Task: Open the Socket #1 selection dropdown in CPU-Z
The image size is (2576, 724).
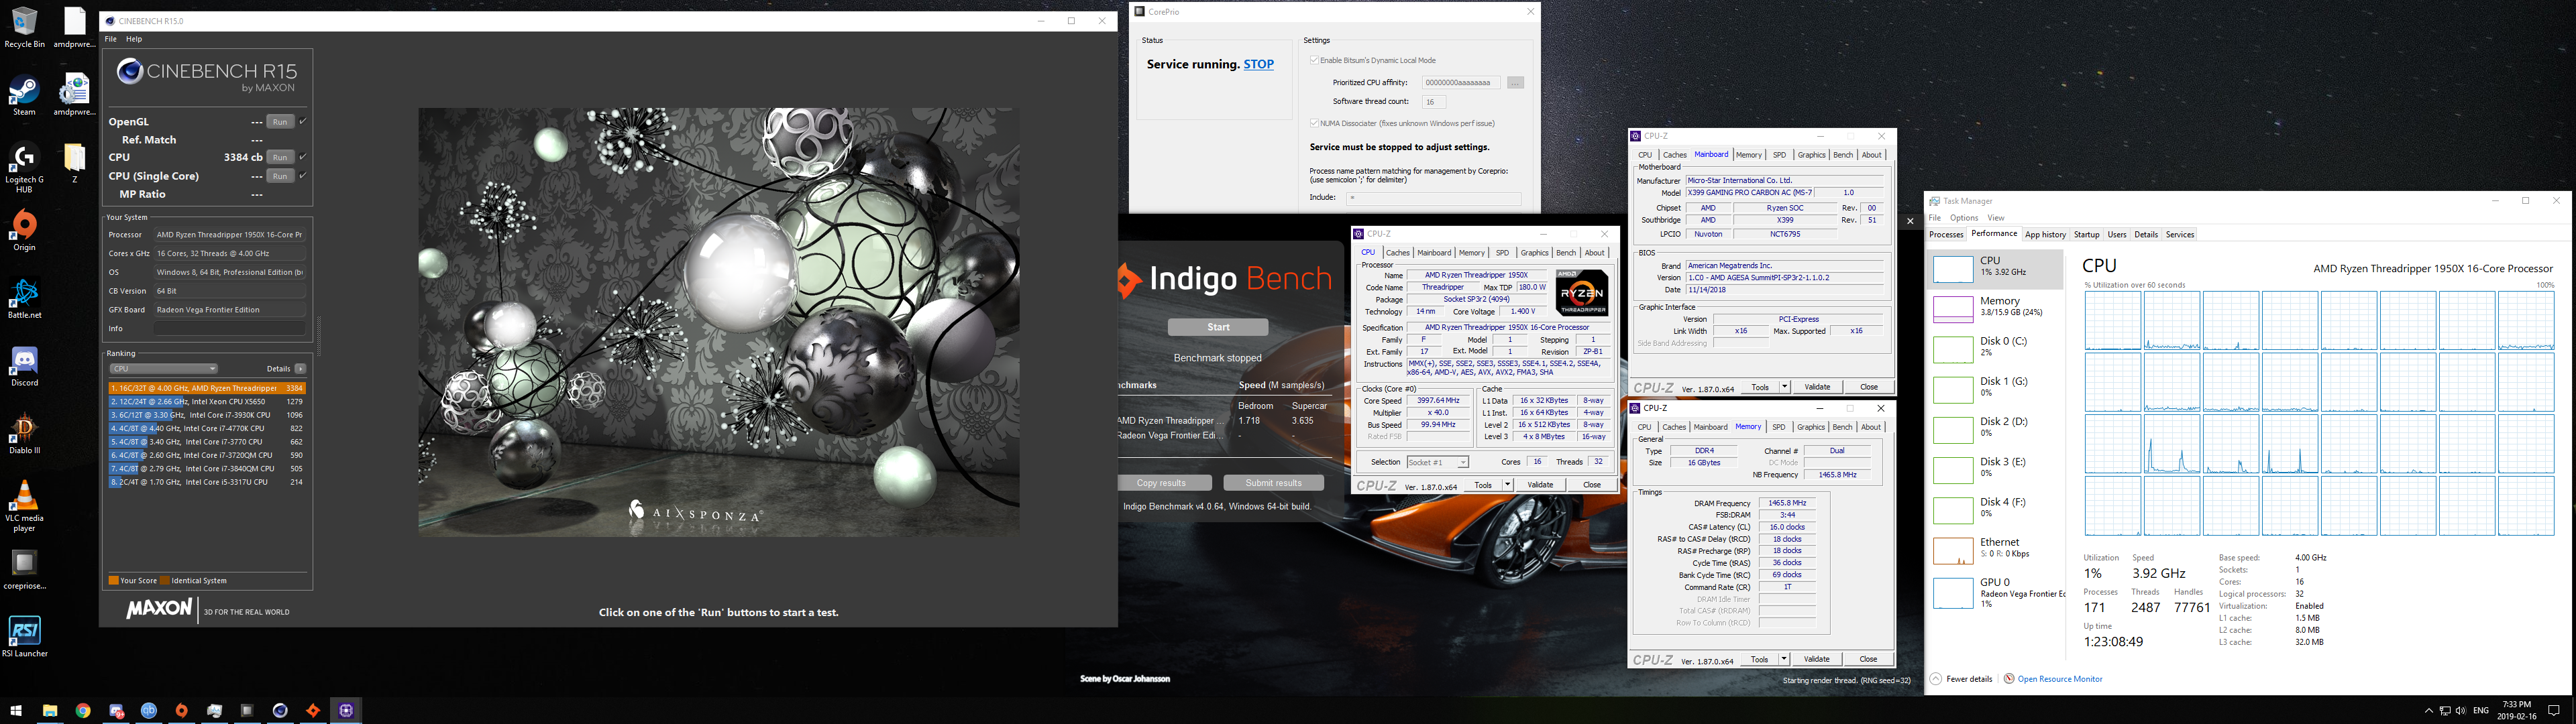Action: (1437, 462)
